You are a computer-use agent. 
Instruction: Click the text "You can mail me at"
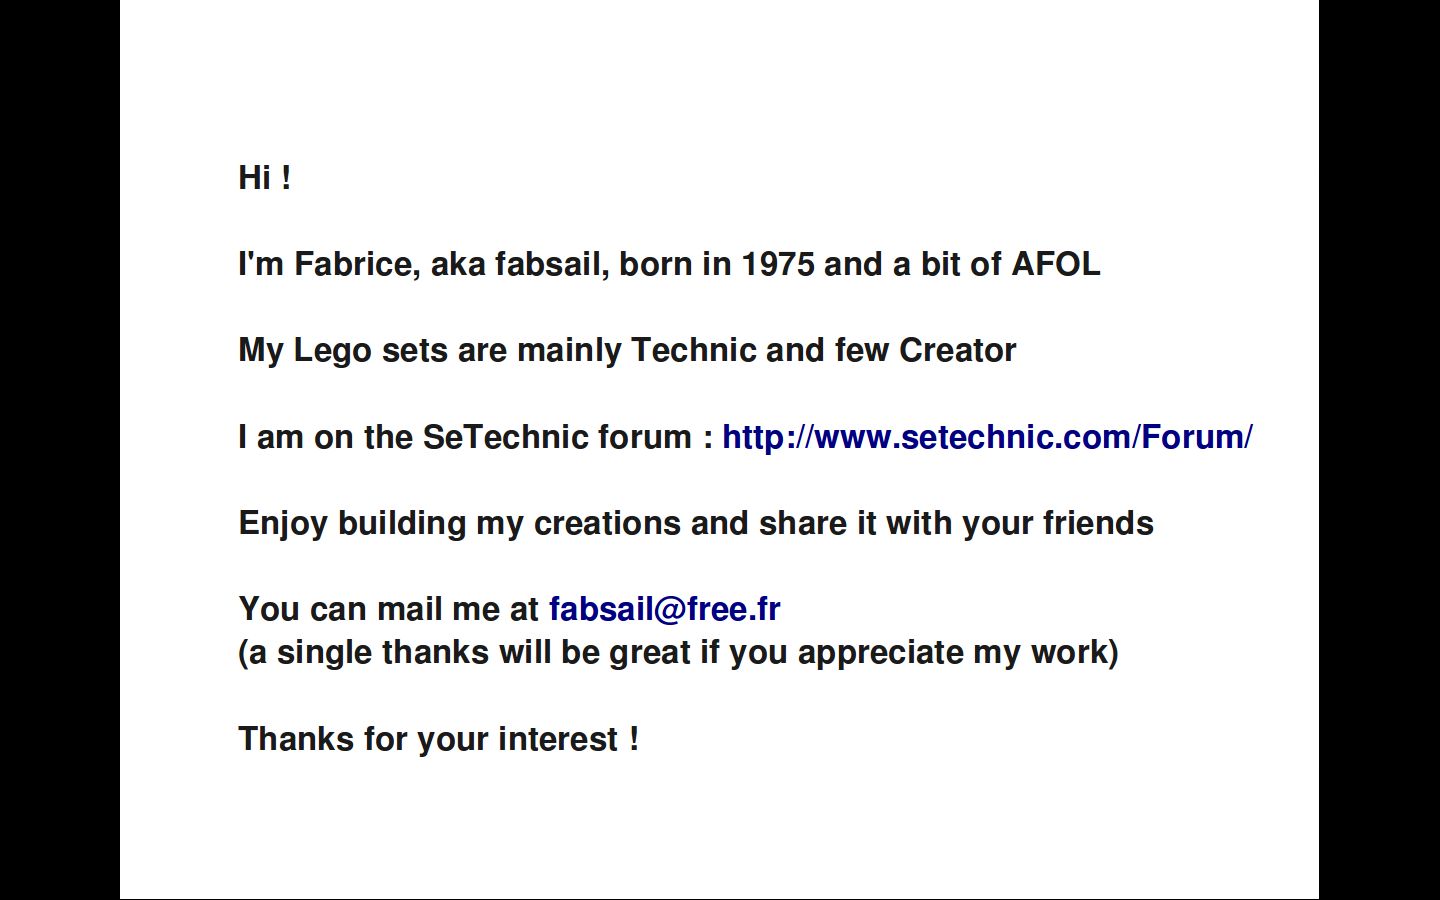pyautogui.click(x=388, y=609)
